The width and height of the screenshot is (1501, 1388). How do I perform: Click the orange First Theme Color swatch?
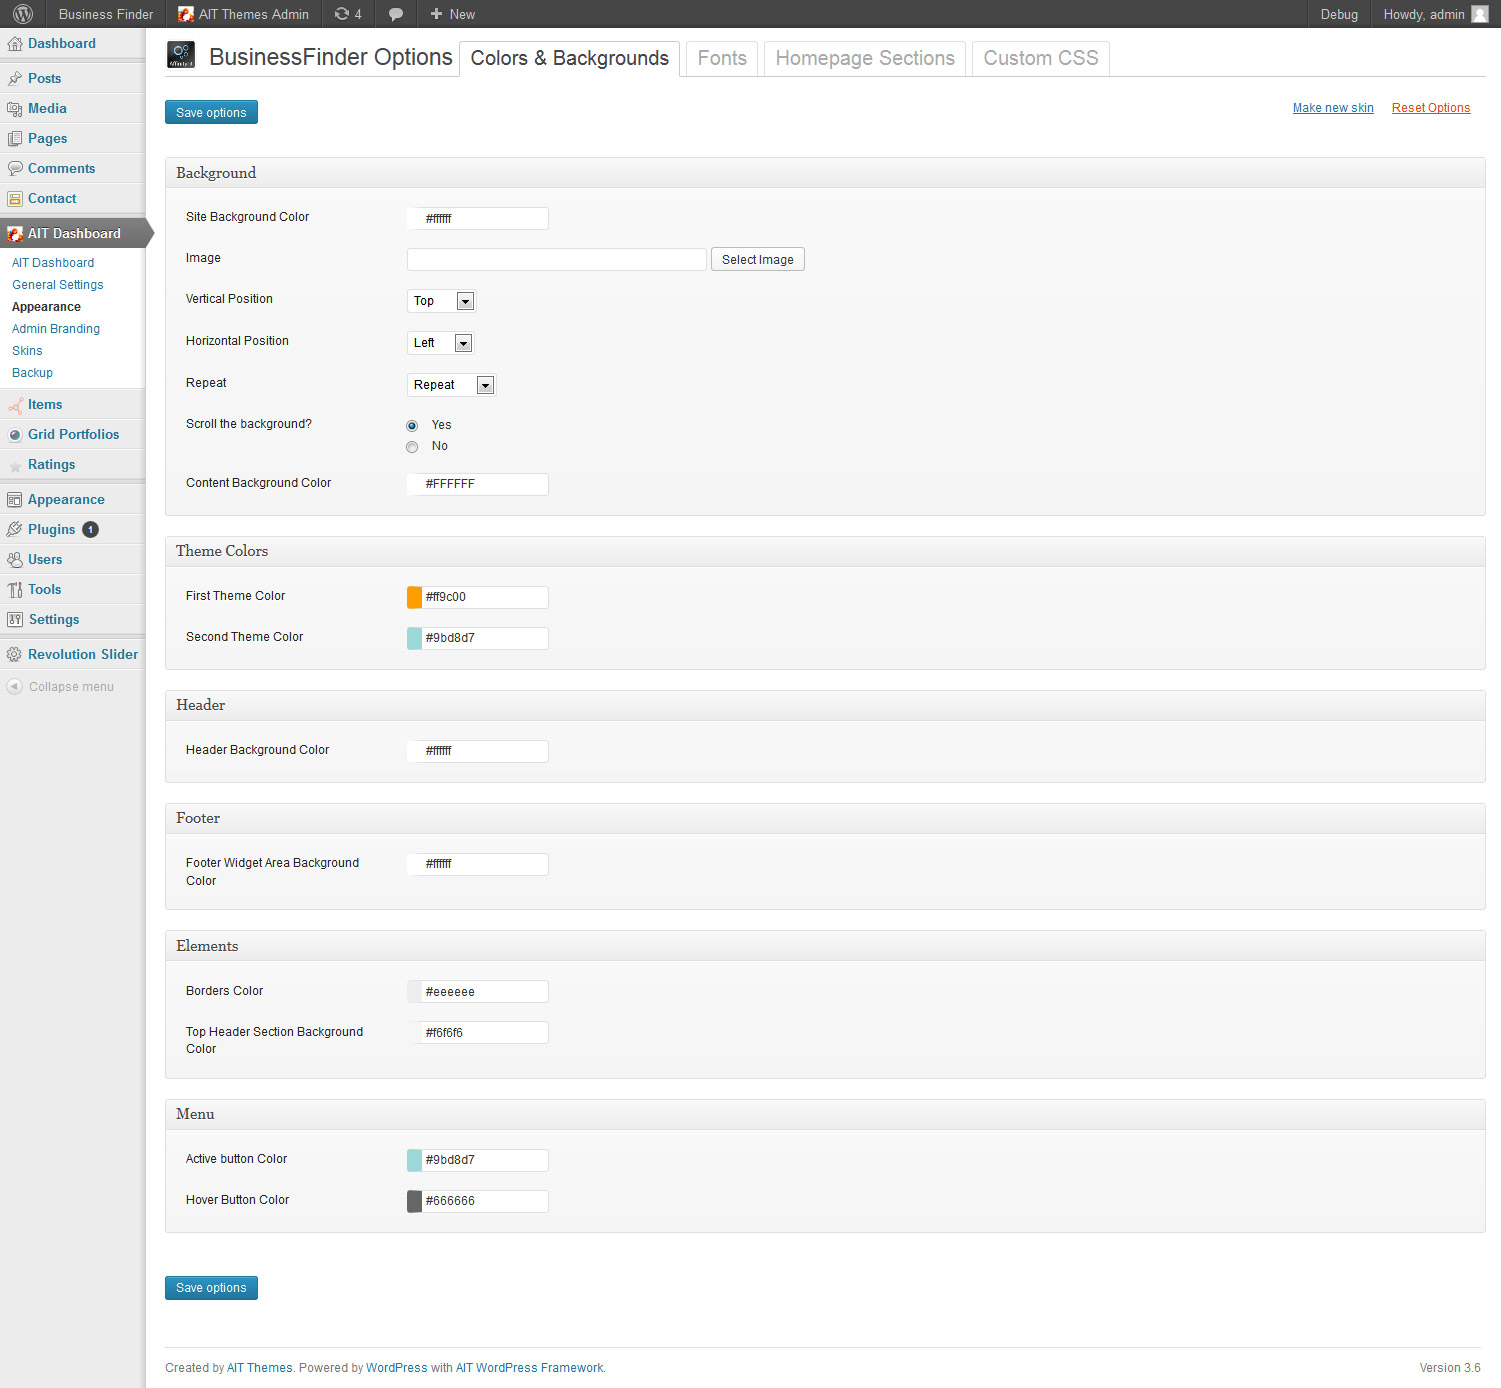point(414,597)
